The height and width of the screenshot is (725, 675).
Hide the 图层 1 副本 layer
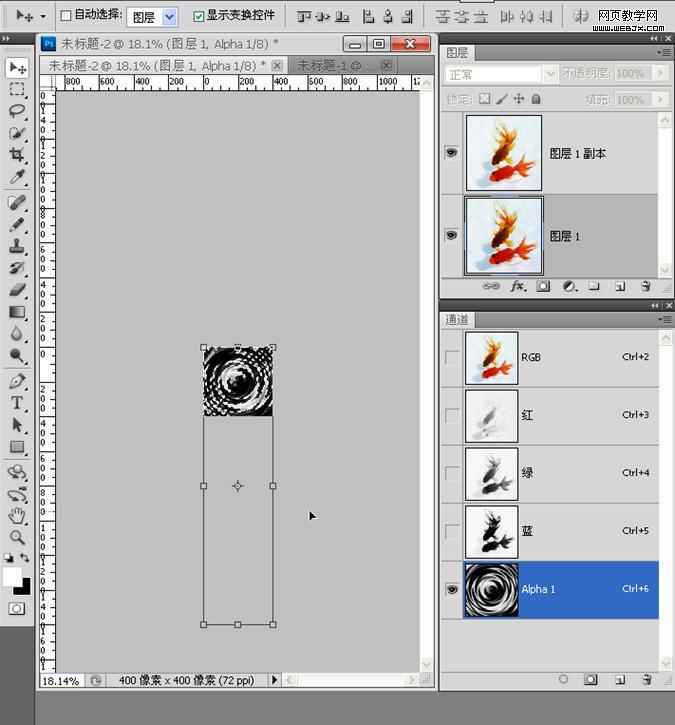pyautogui.click(x=451, y=152)
